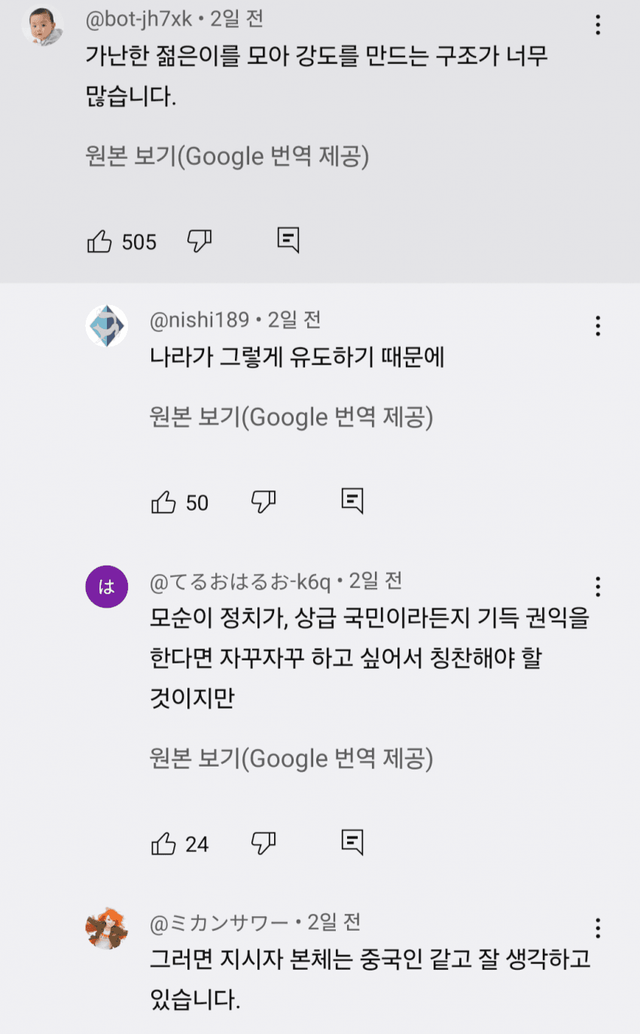Dislike the reply by @nishi189

263,501
